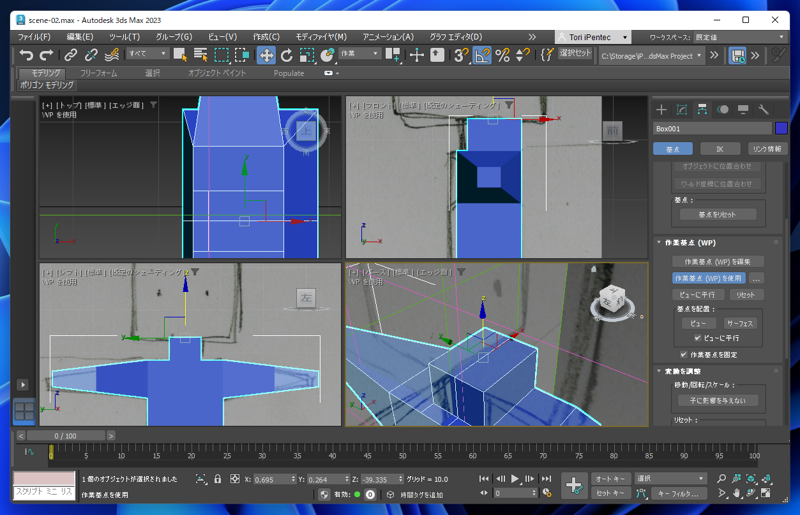The height and width of the screenshot is (515, 800).
Task: Activate the Select Object tool
Action: 180,55
